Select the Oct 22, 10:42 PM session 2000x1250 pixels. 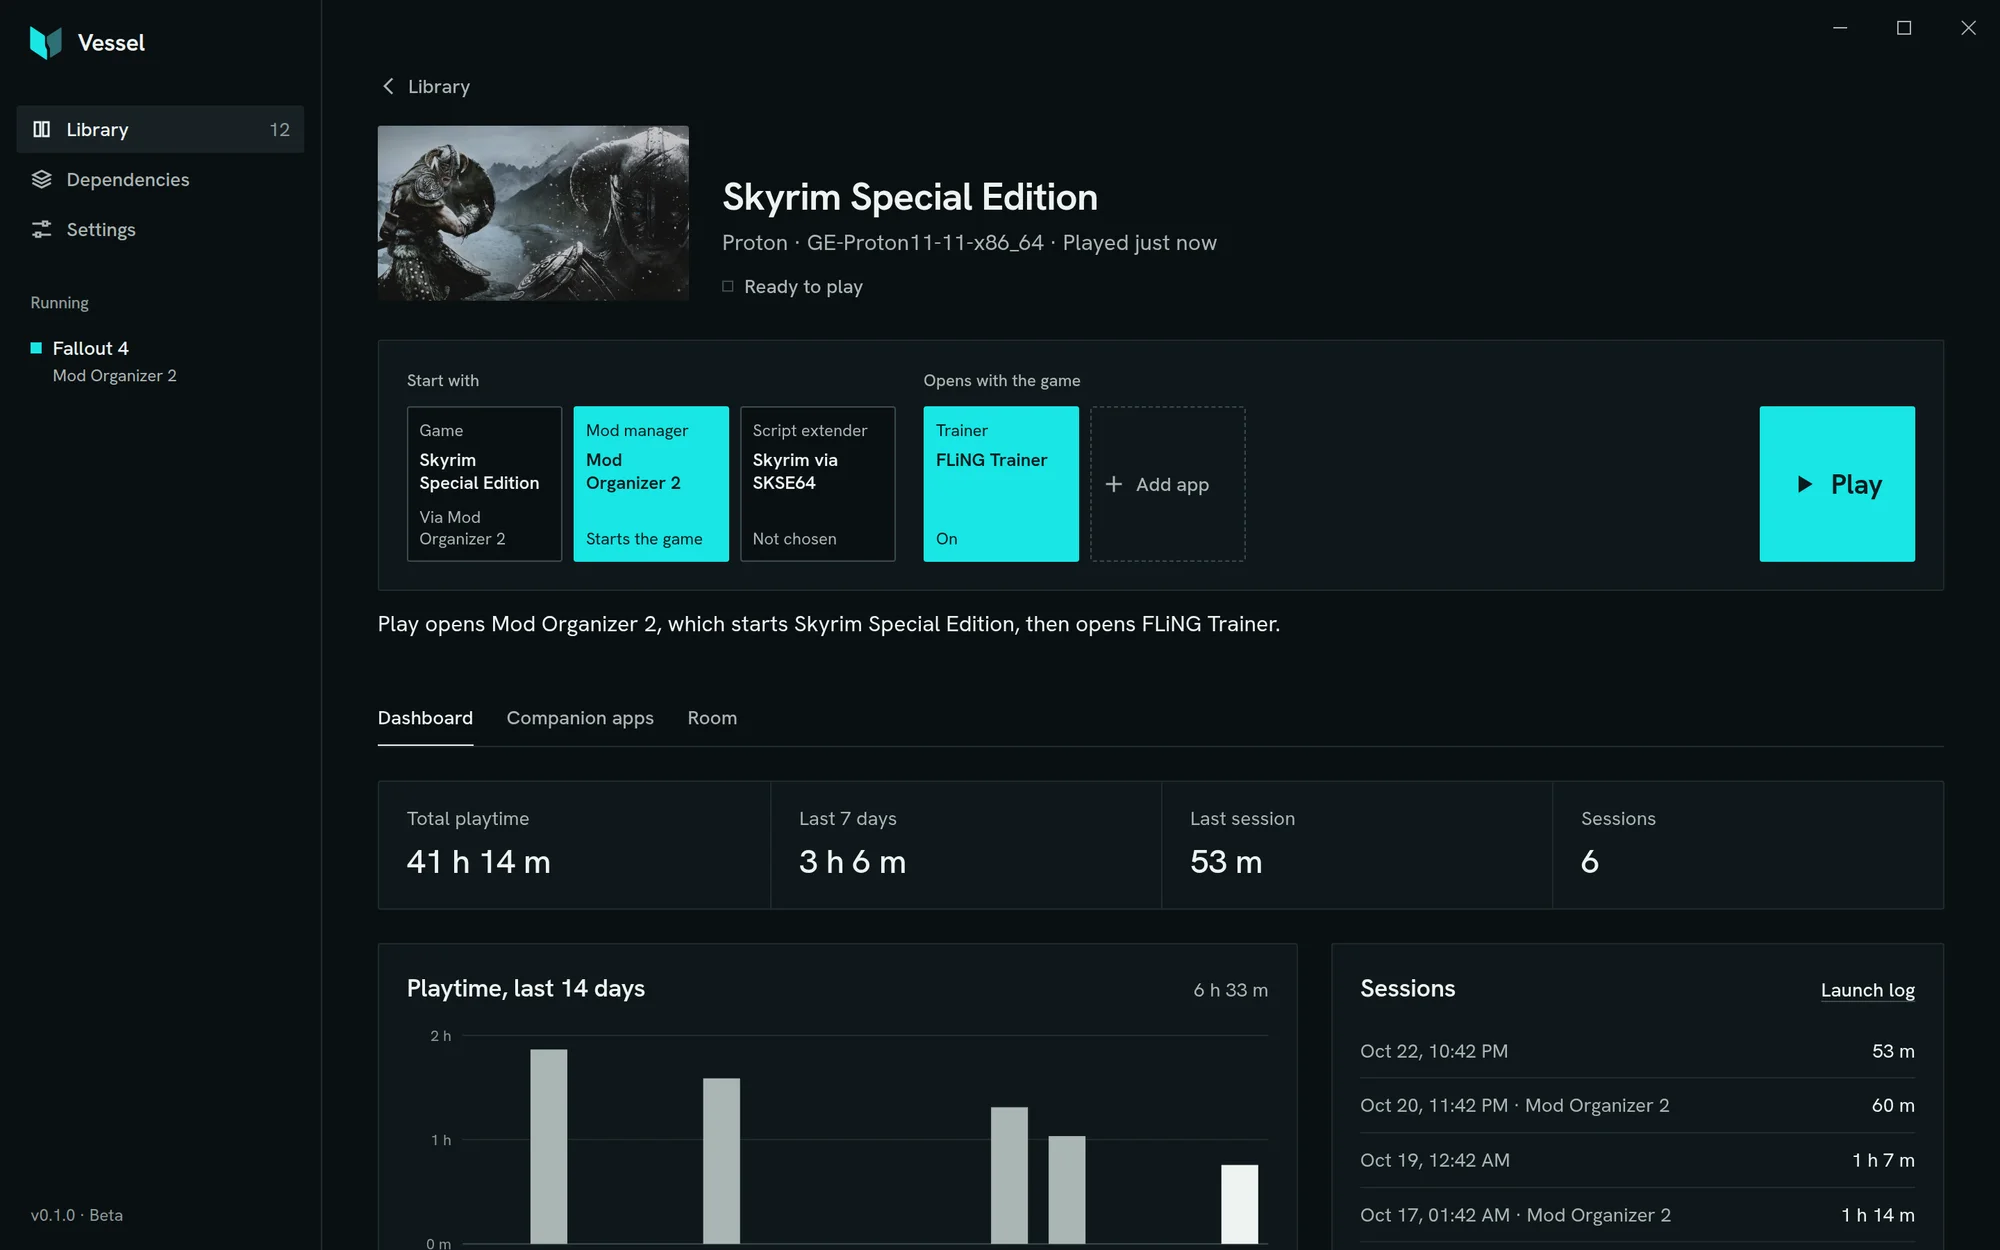1637,1051
